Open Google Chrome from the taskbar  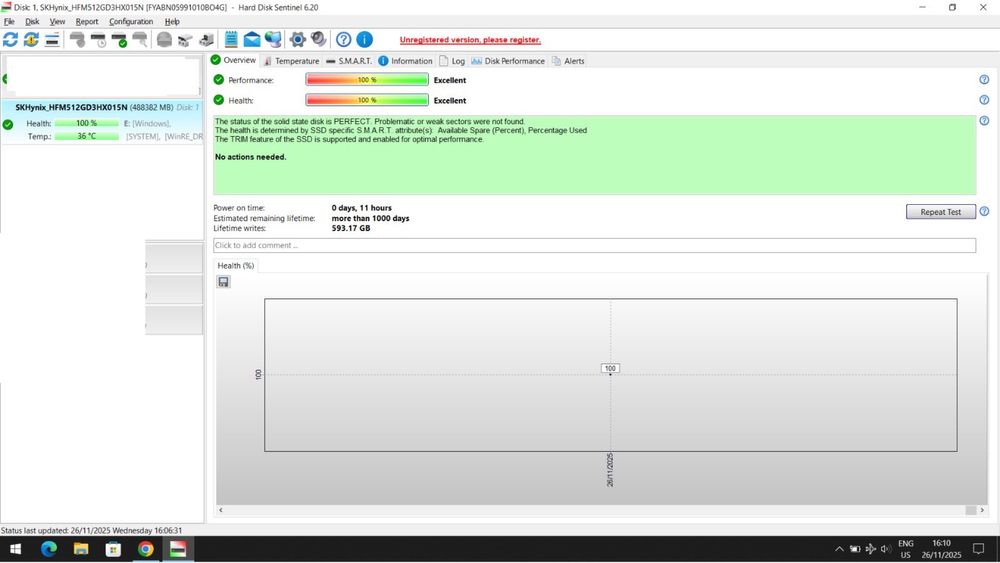[x=146, y=549]
